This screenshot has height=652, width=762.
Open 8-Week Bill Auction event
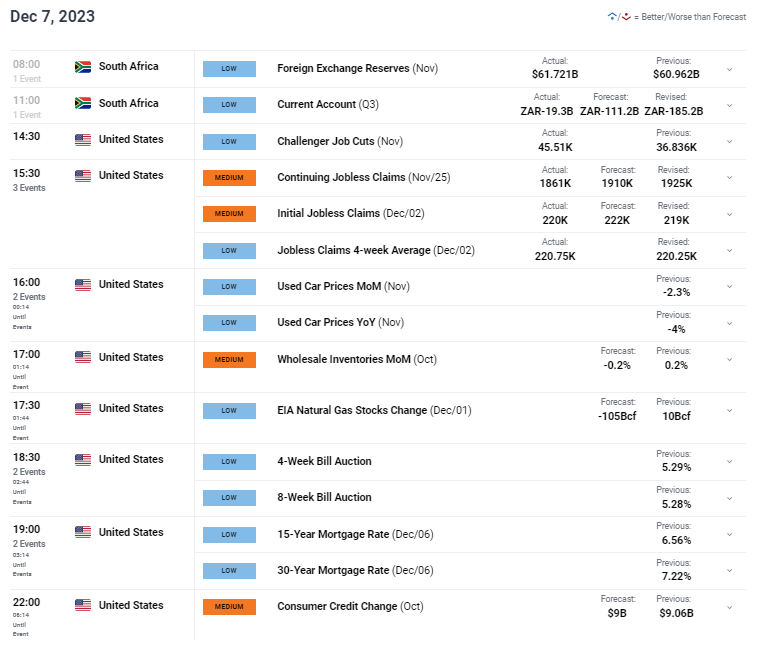(324, 498)
